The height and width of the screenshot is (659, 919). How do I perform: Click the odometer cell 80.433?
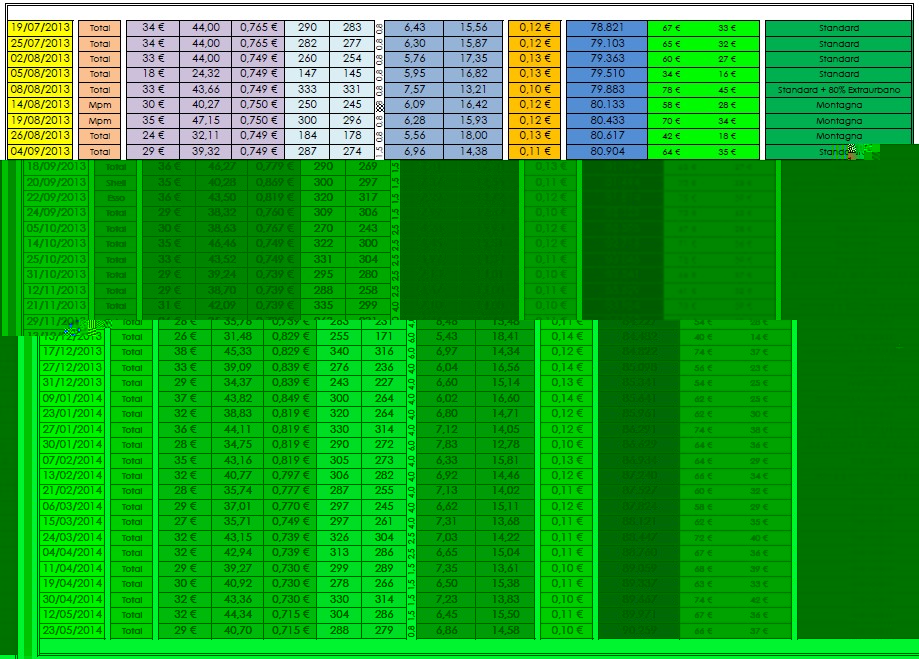click(x=607, y=121)
